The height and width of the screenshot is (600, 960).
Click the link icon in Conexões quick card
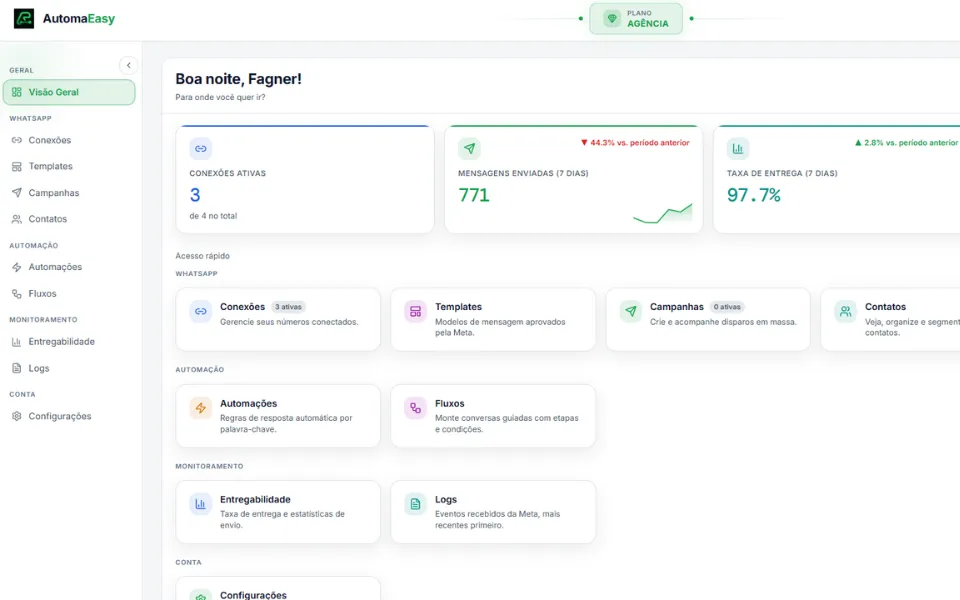tap(200, 311)
